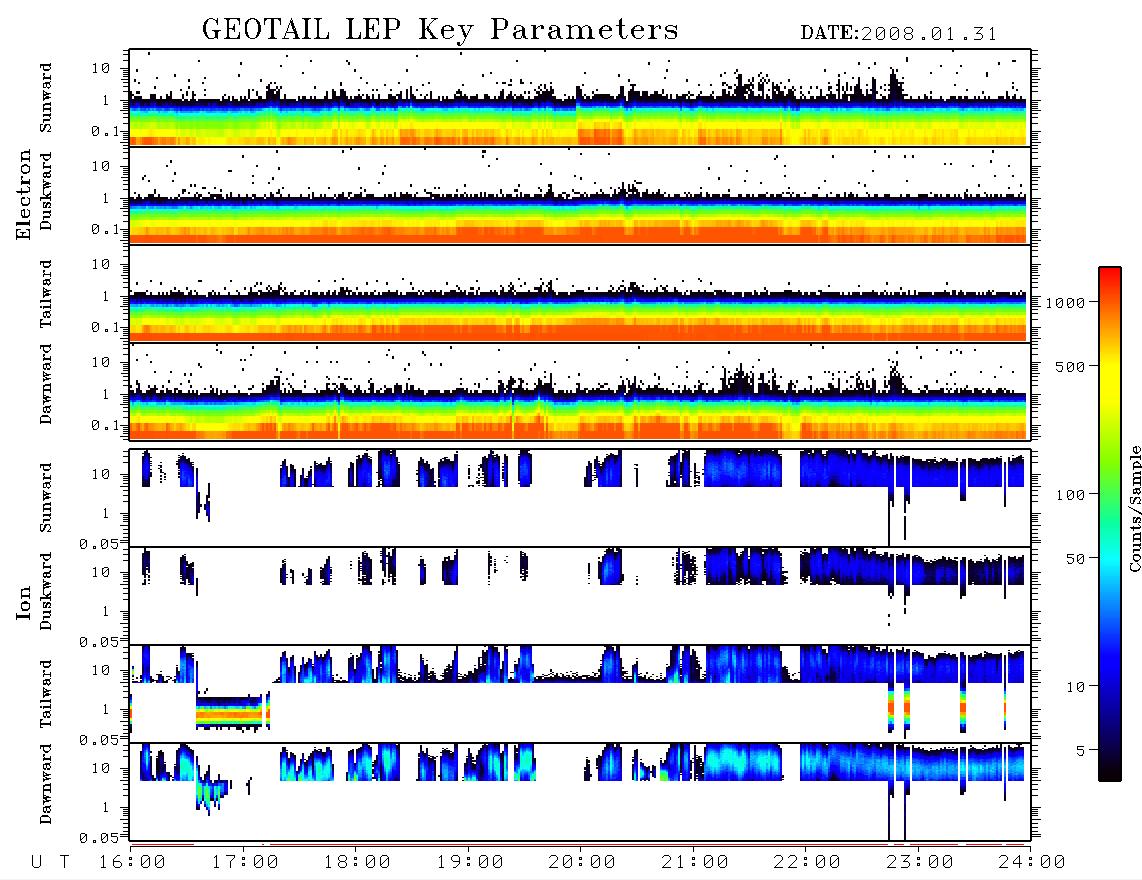Select the "DATE:2008.01.31" label
Image resolution: width=1142 pixels, height=880 pixels.
[899, 34]
